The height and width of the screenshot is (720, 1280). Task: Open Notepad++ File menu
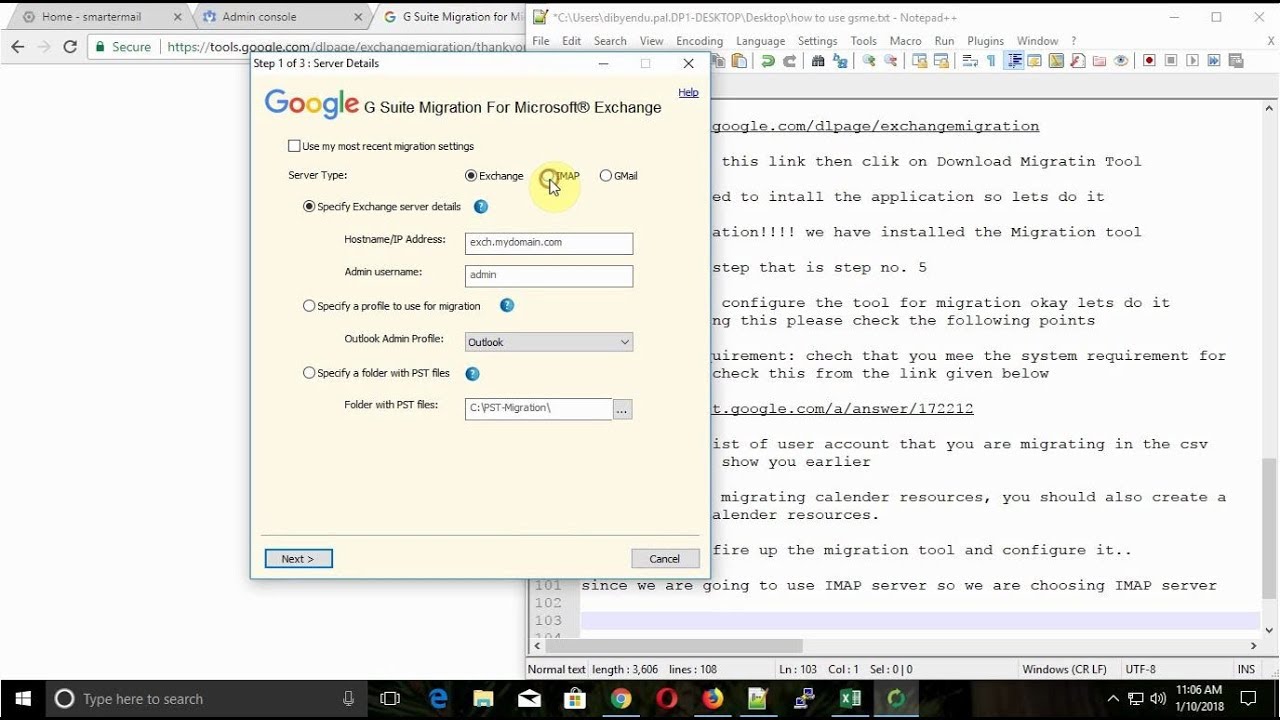pyautogui.click(x=541, y=41)
